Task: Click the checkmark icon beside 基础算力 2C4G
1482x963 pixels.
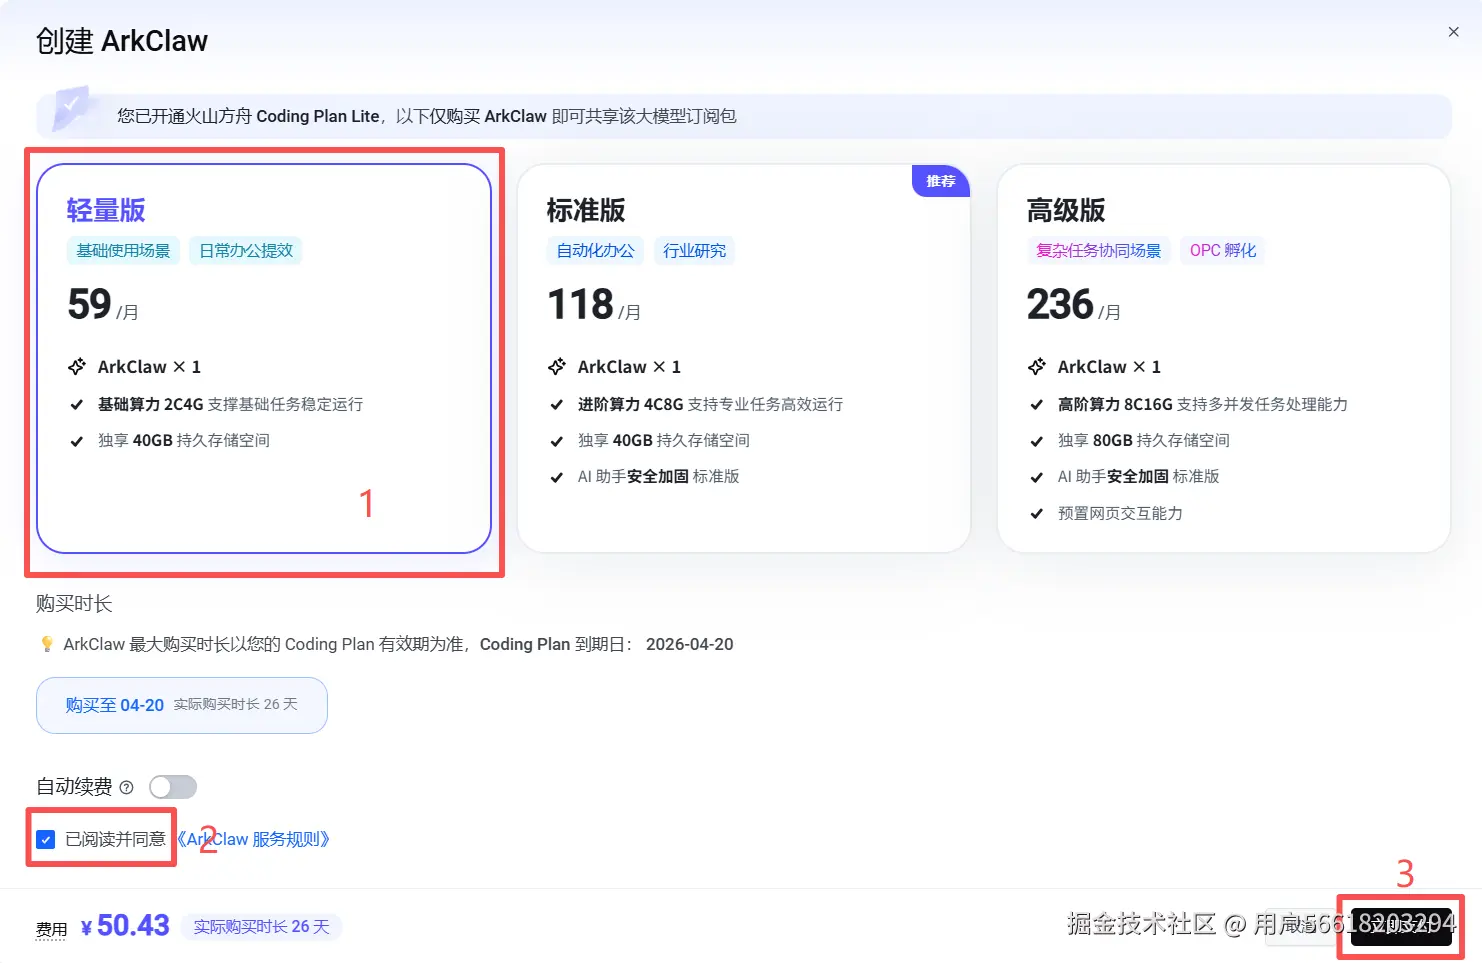Action: [77, 405]
